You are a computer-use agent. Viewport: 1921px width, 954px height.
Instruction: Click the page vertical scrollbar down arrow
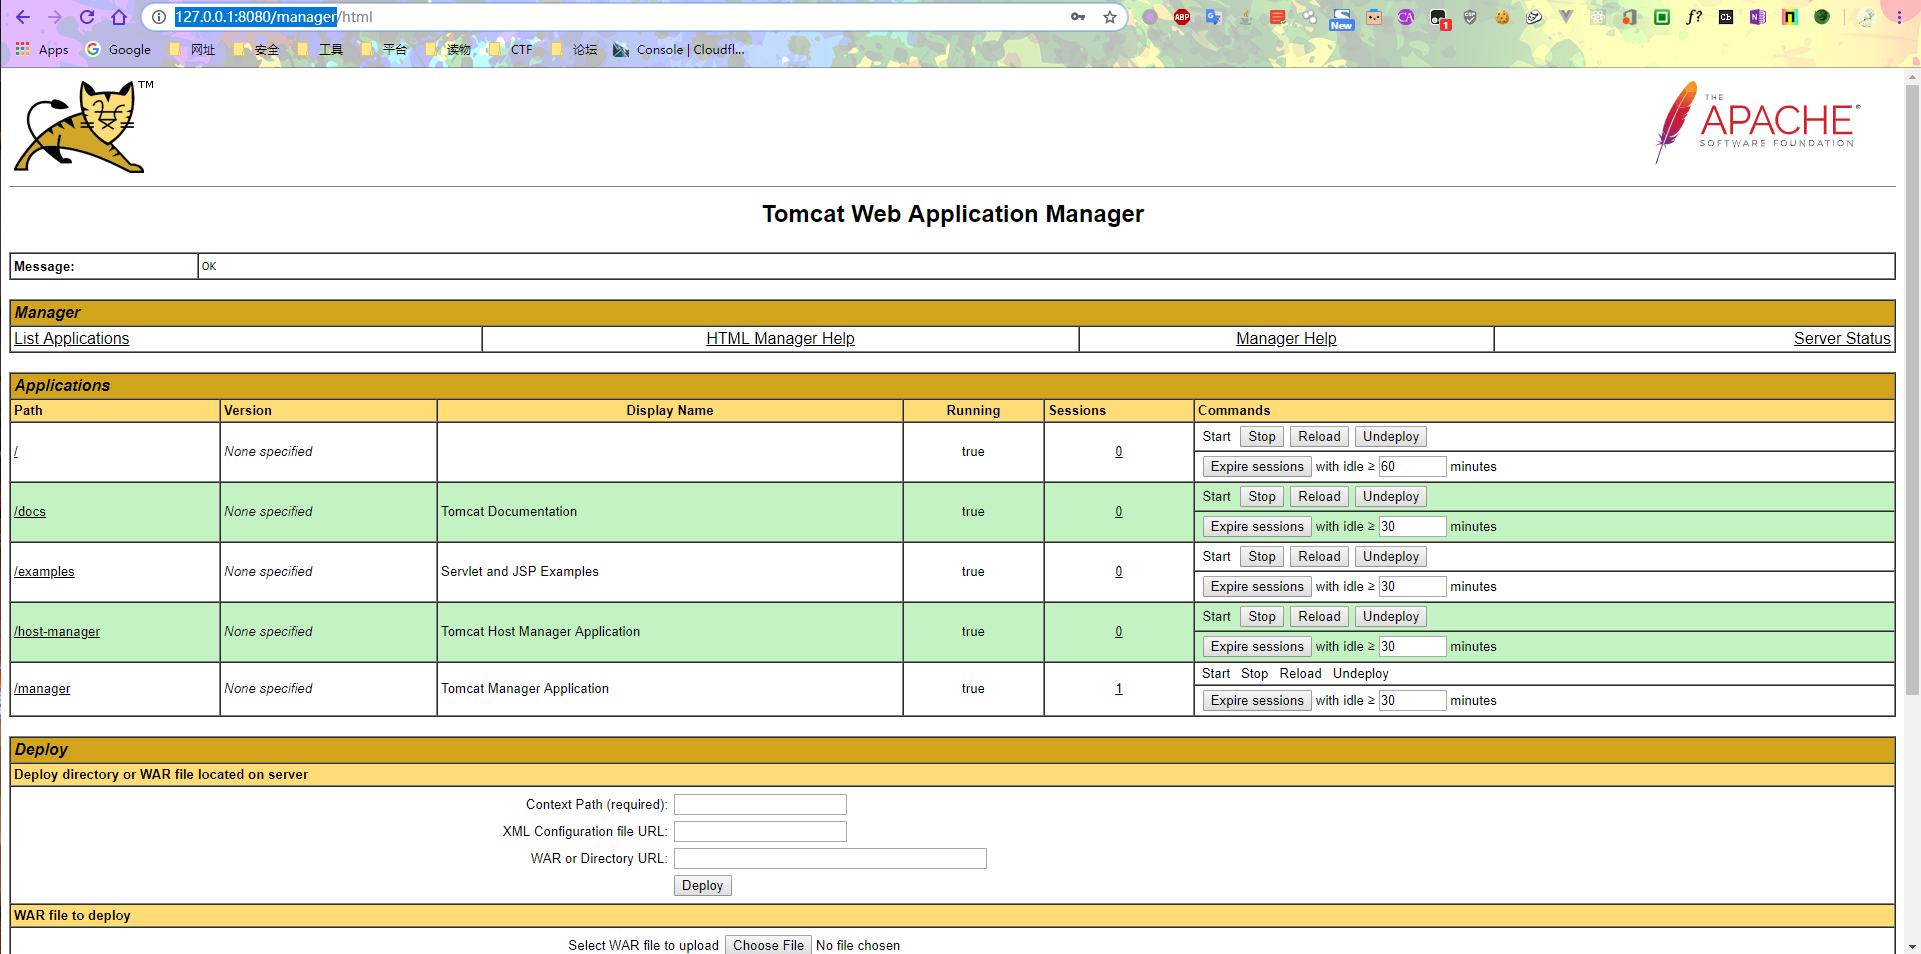(x=1912, y=946)
